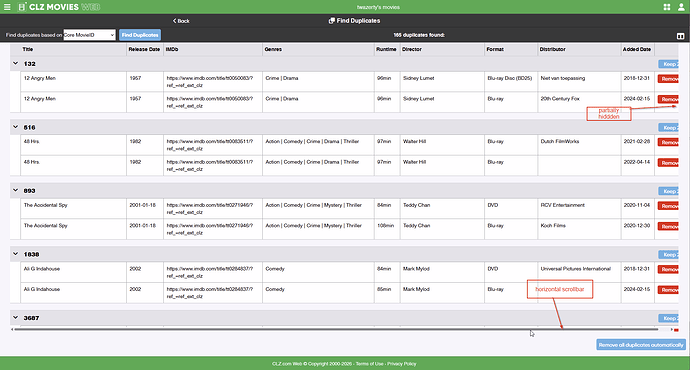
Task: Remove 12 Angry Men added 2024-02-15
Action: 668,99
